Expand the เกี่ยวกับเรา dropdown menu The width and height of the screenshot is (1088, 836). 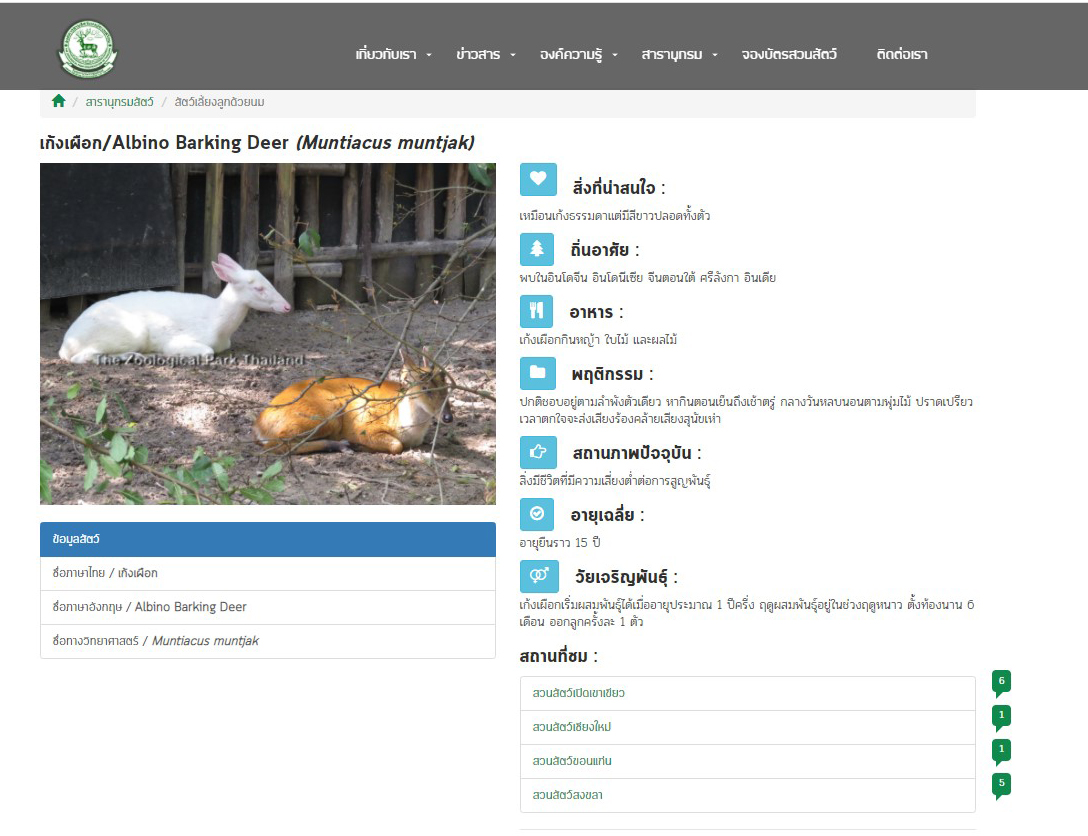[x=393, y=55]
